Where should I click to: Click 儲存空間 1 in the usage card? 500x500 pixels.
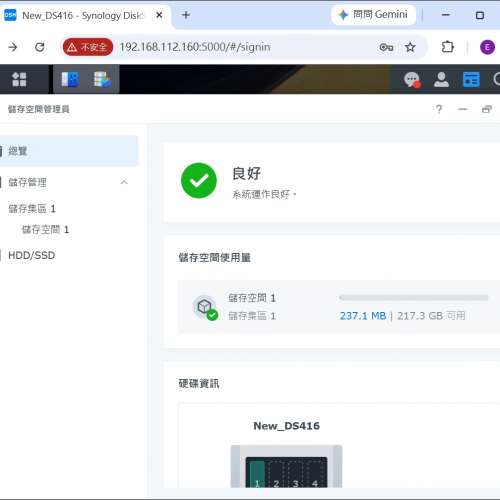coord(252,298)
